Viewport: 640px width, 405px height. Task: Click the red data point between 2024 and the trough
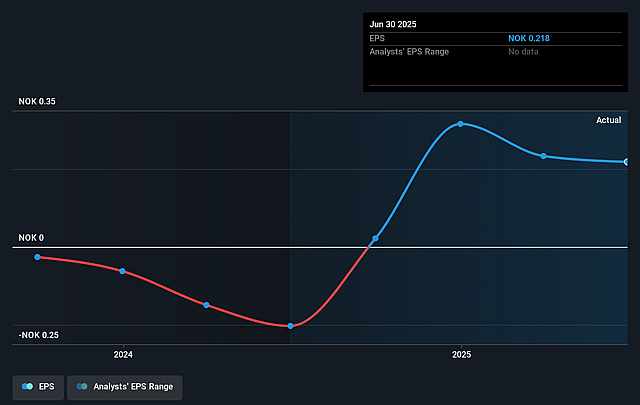click(207, 305)
